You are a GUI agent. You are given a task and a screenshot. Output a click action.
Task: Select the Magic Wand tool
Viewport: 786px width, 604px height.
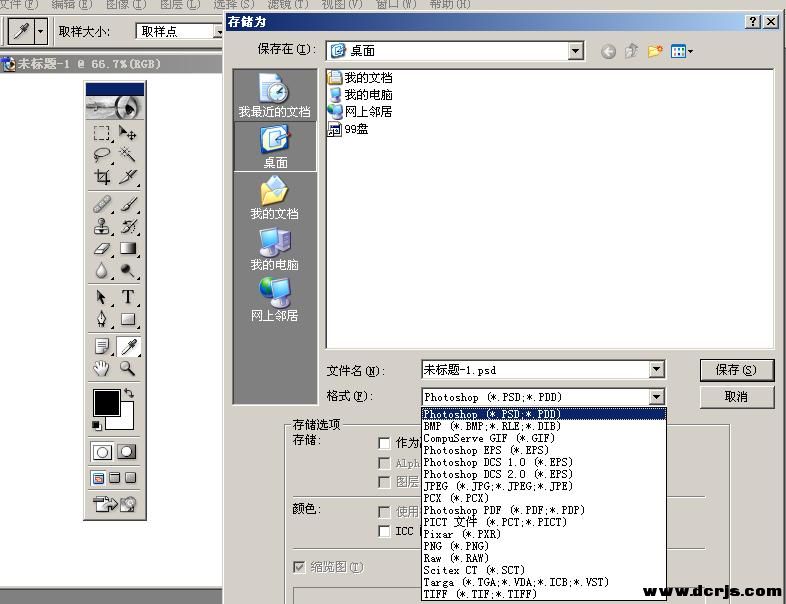tap(128, 155)
